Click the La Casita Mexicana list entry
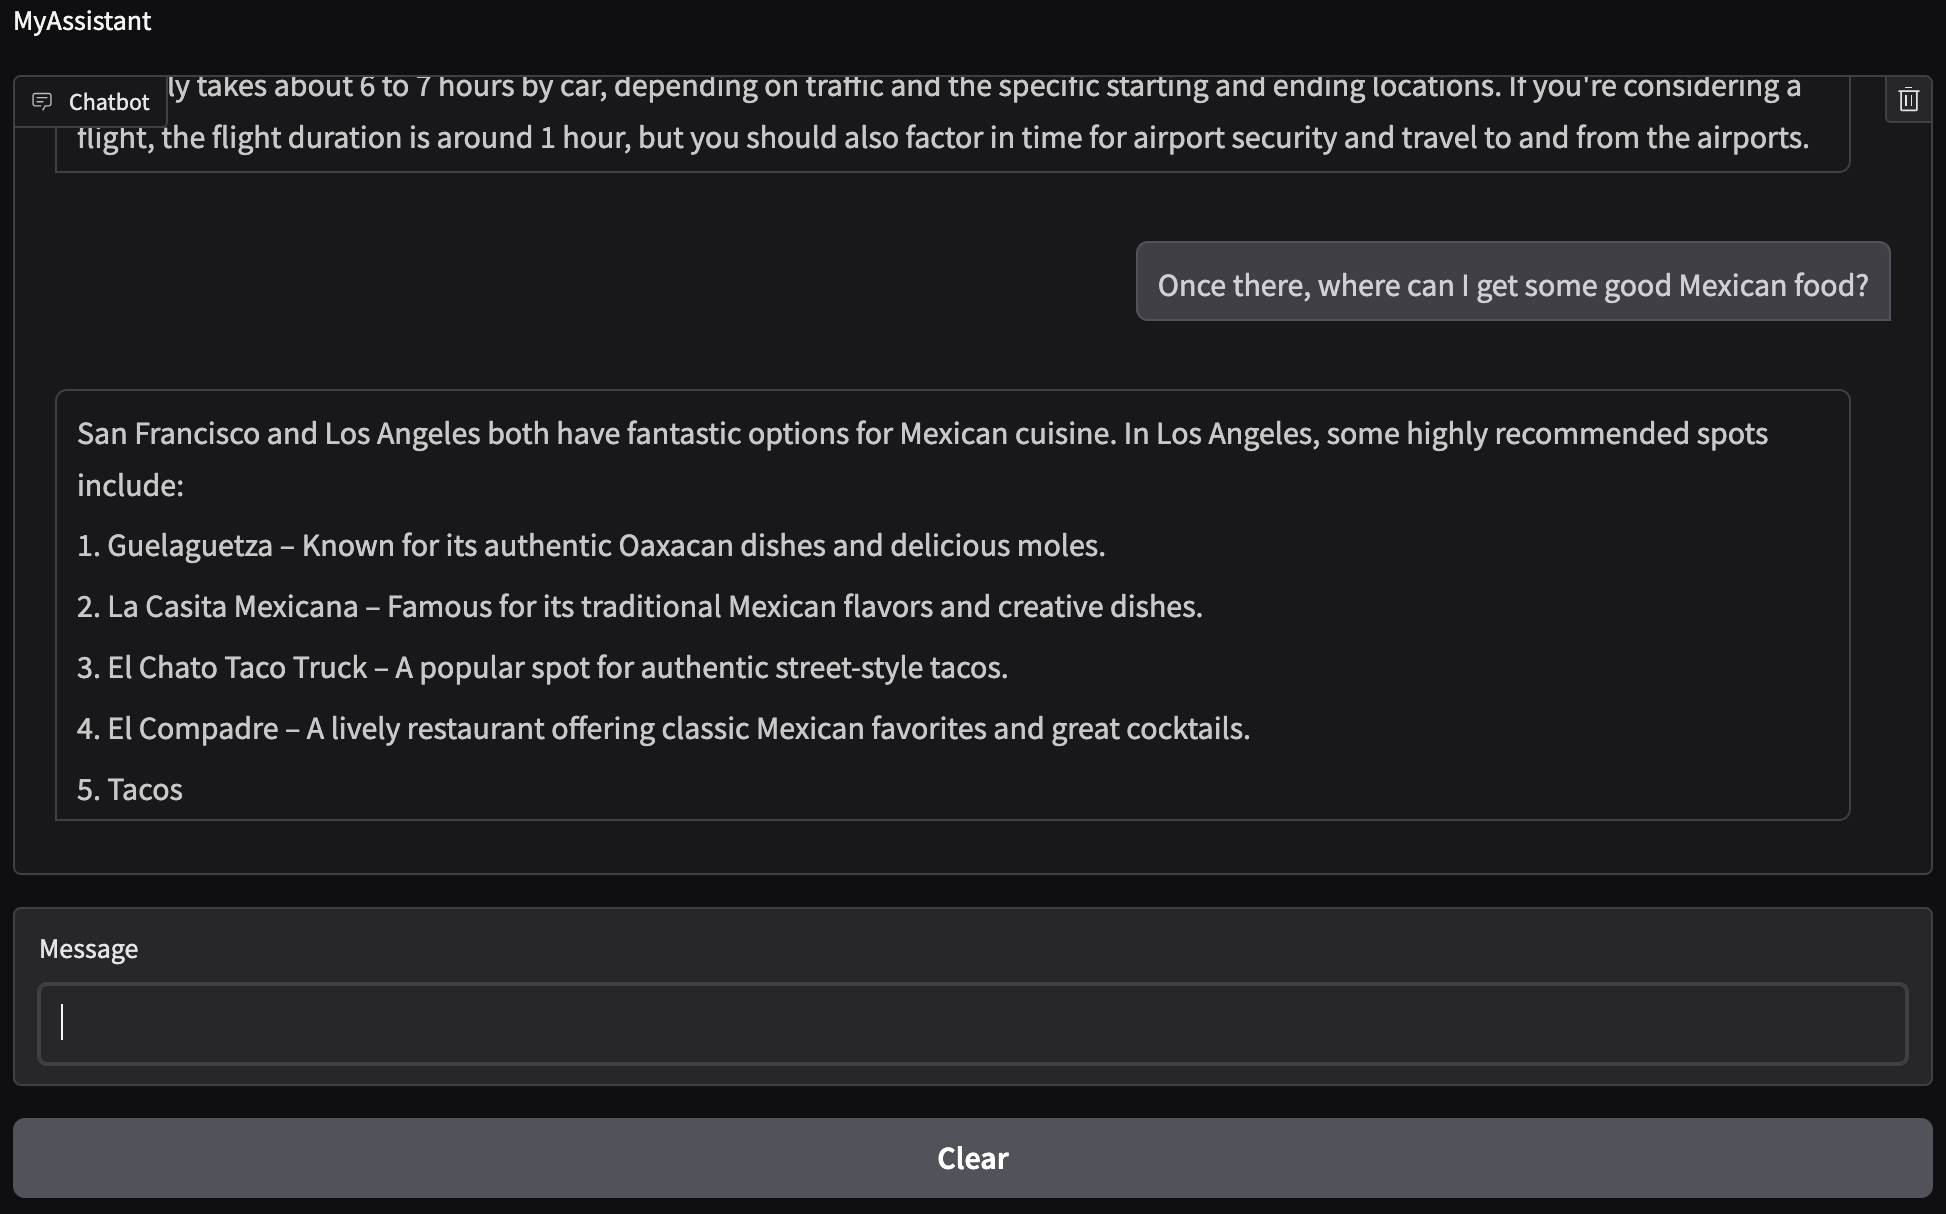 click(x=639, y=606)
